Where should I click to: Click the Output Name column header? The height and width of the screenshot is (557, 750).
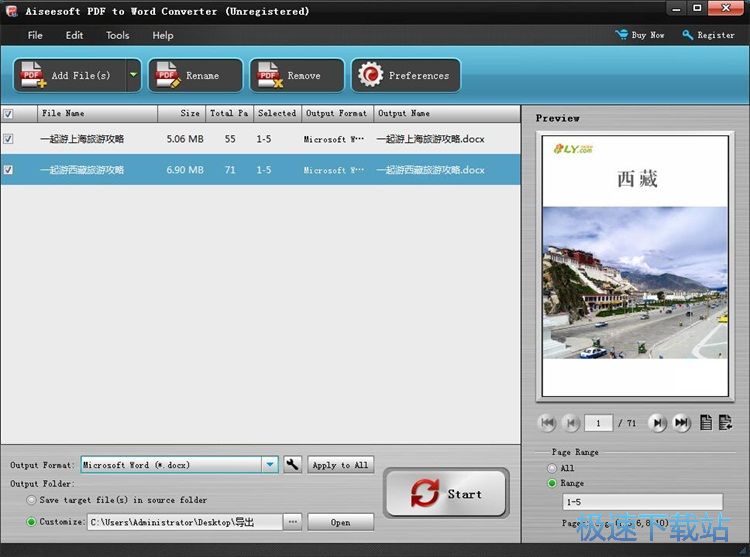click(447, 113)
